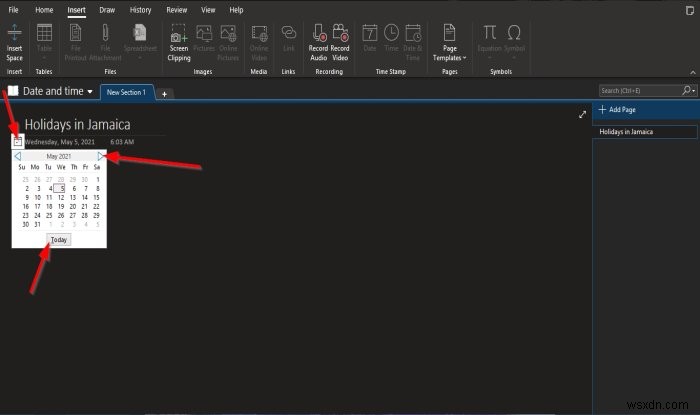The width and height of the screenshot is (700, 415).
Task: Click the Today button in calendar
Action: point(58,240)
